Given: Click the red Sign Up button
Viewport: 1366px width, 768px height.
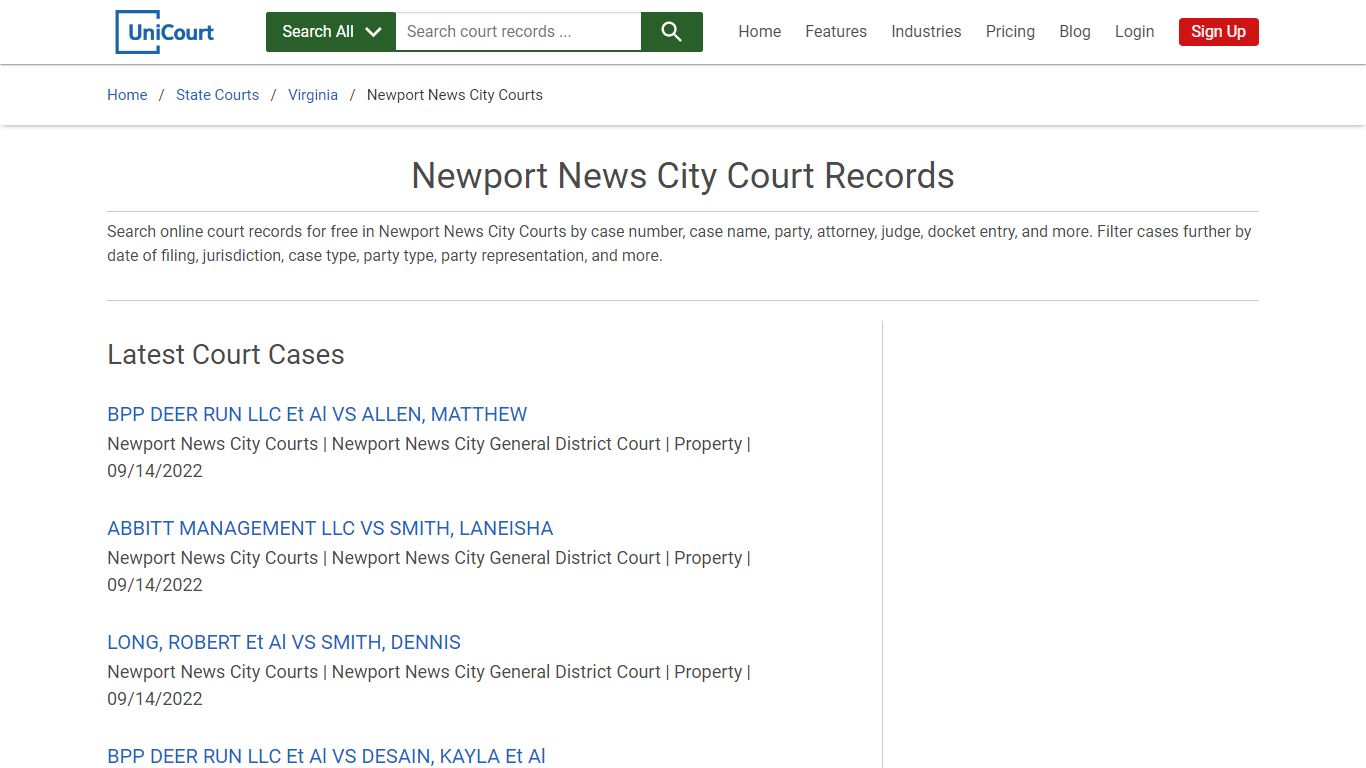Looking at the screenshot, I should coord(1218,32).
